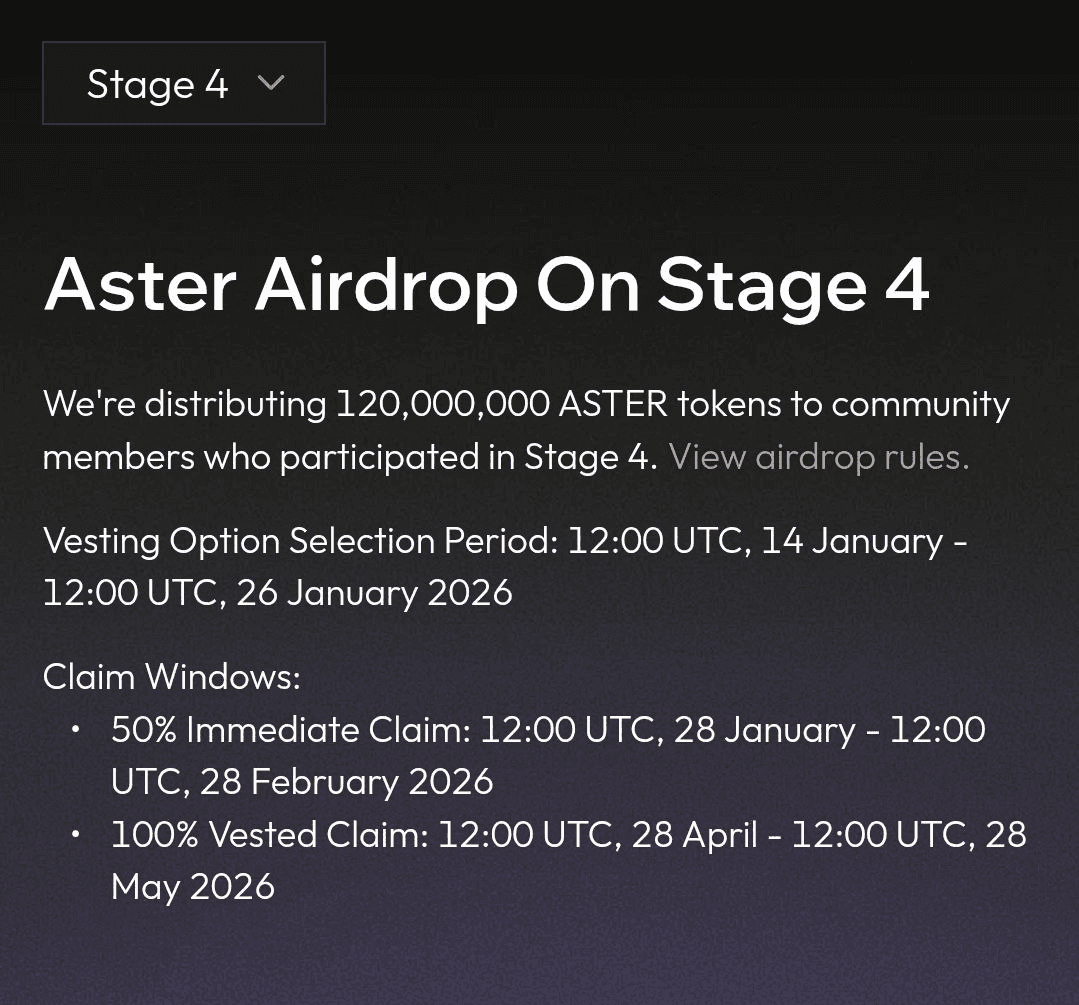This screenshot has width=1079, height=1005.
Task: Click the 120,000,000 token amount
Action: tap(442, 404)
